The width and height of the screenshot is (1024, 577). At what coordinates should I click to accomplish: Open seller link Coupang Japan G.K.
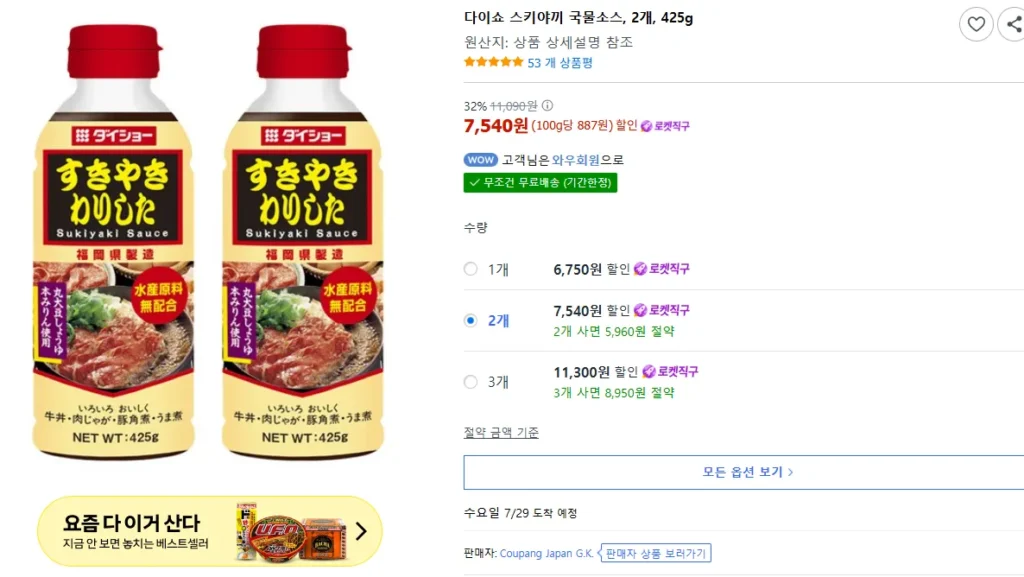pos(546,554)
